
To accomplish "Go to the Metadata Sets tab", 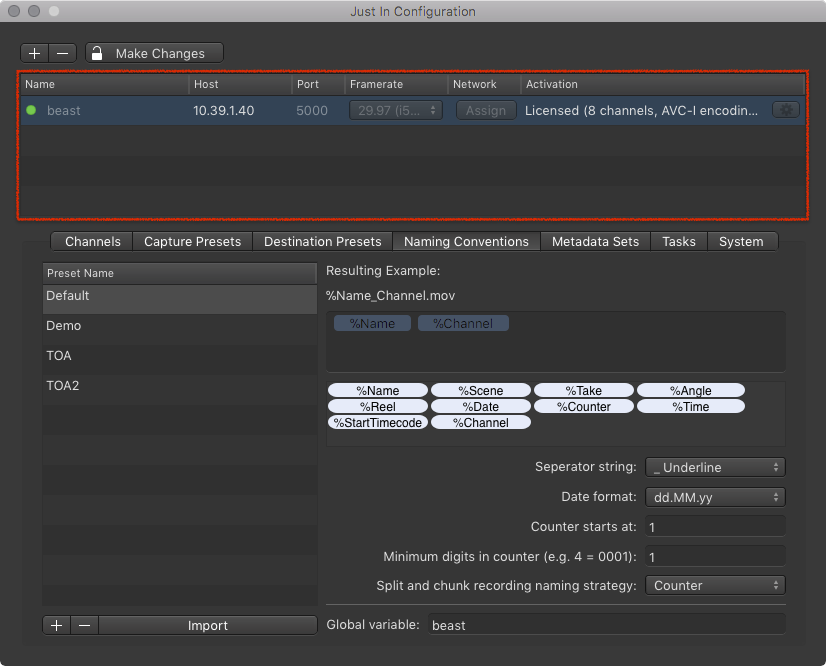I will (x=595, y=241).
